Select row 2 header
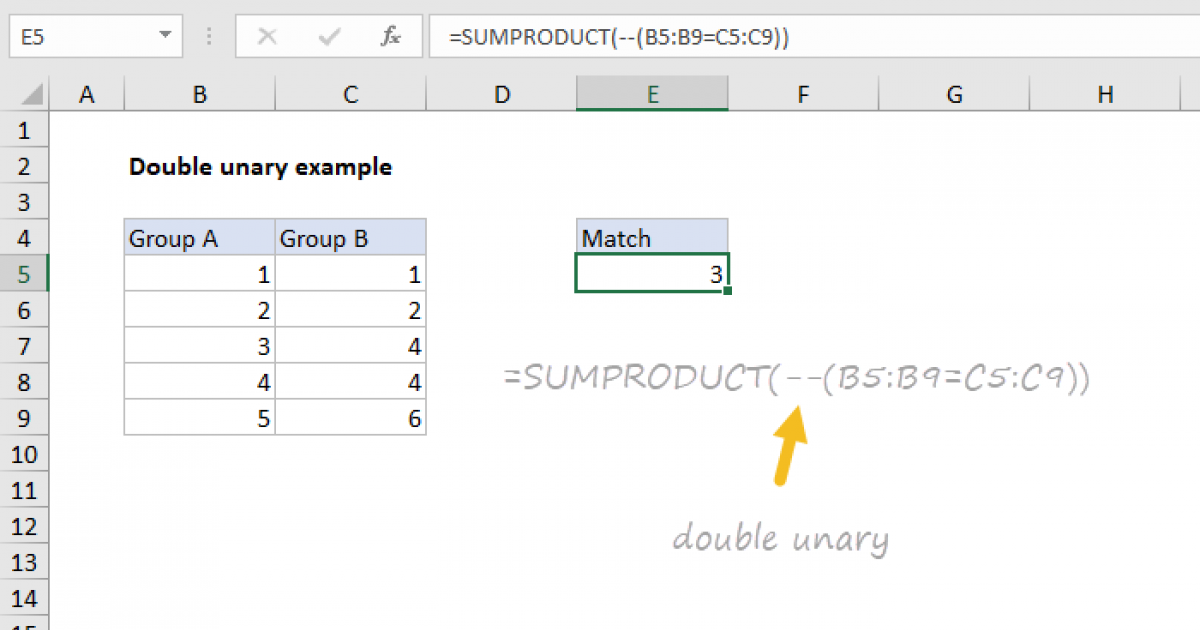 [25, 166]
